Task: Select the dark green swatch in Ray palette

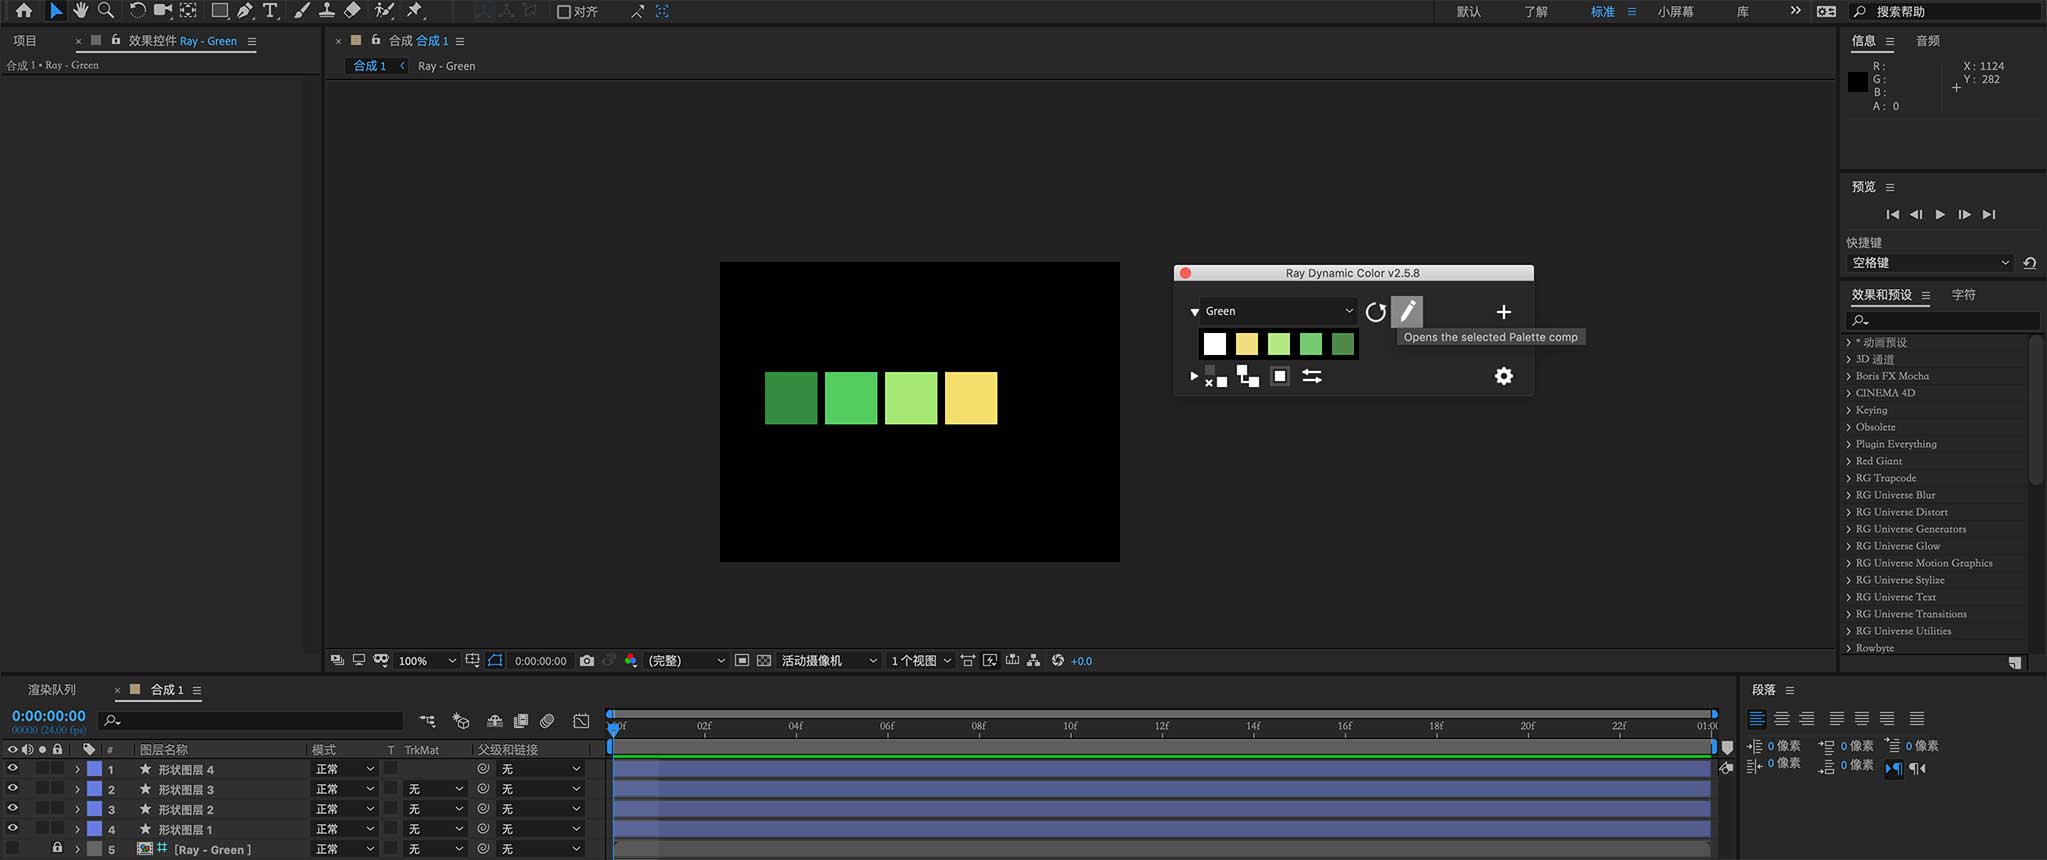Action: click(x=1343, y=344)
